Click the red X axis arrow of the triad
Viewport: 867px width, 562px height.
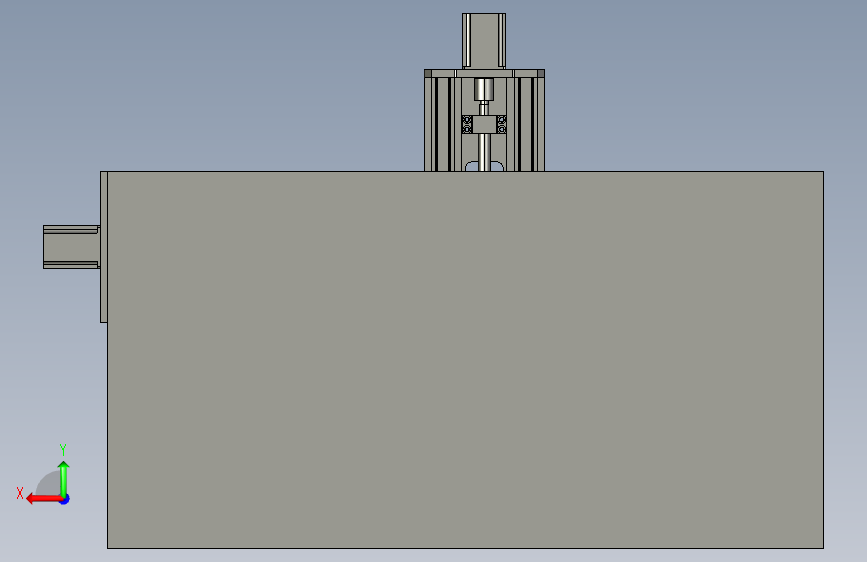(x=44, y=499)
